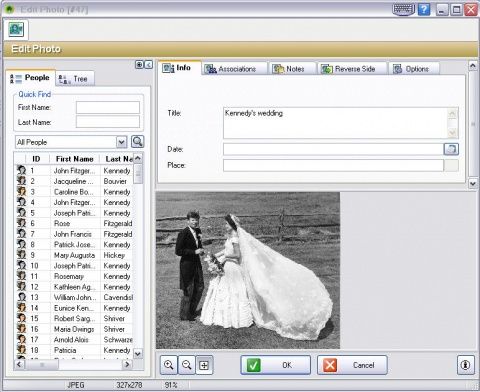Click the zoom in magnifier button
480x392 pixels.
click(x=169, y=365)
